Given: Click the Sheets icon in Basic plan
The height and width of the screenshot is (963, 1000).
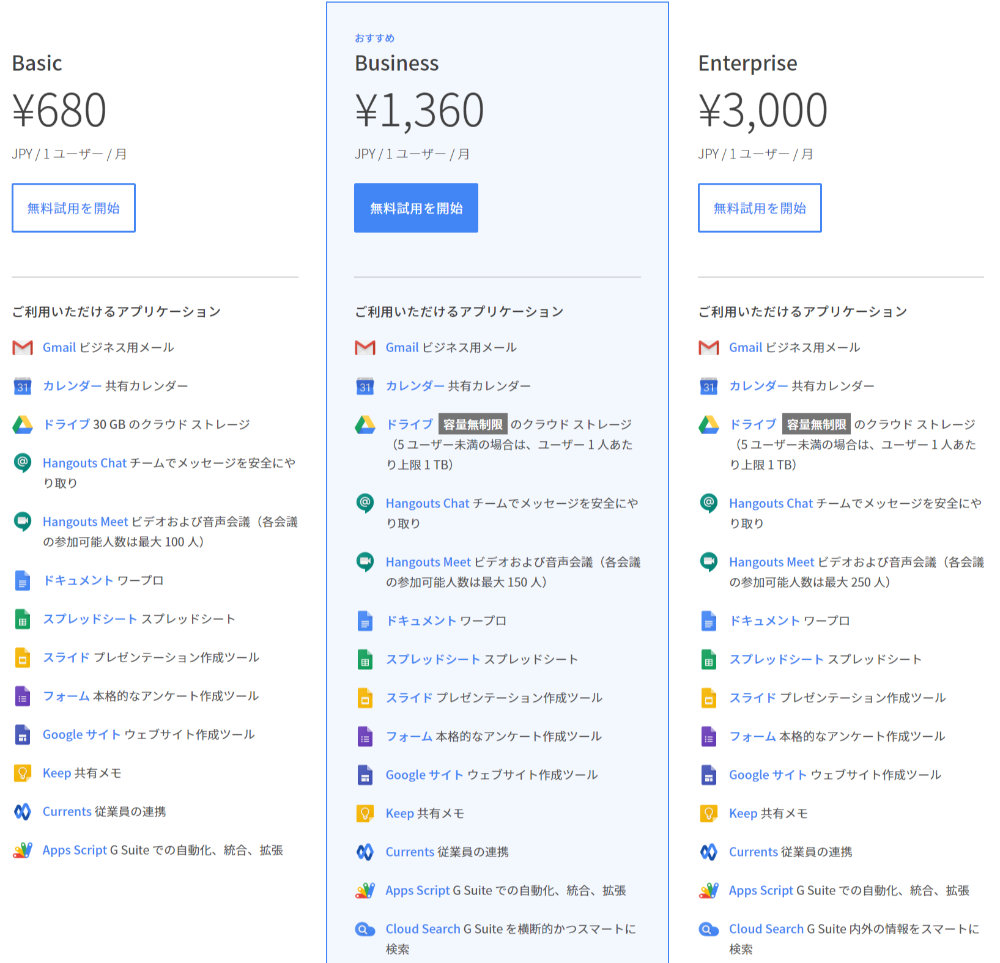Looking at the screenshot, I should 22,619.
